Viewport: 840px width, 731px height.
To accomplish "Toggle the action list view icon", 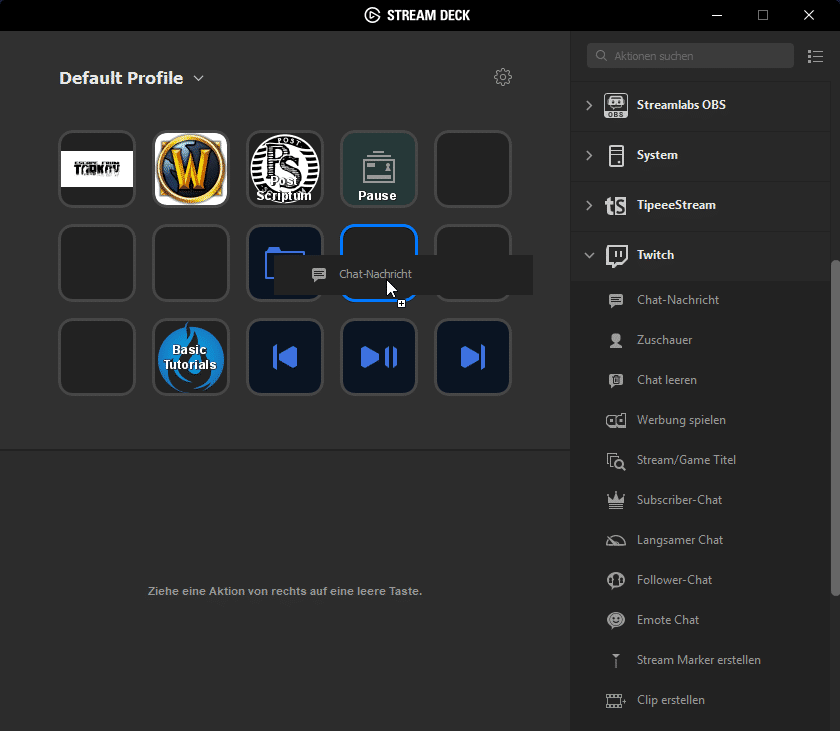I will coord(815,56).
